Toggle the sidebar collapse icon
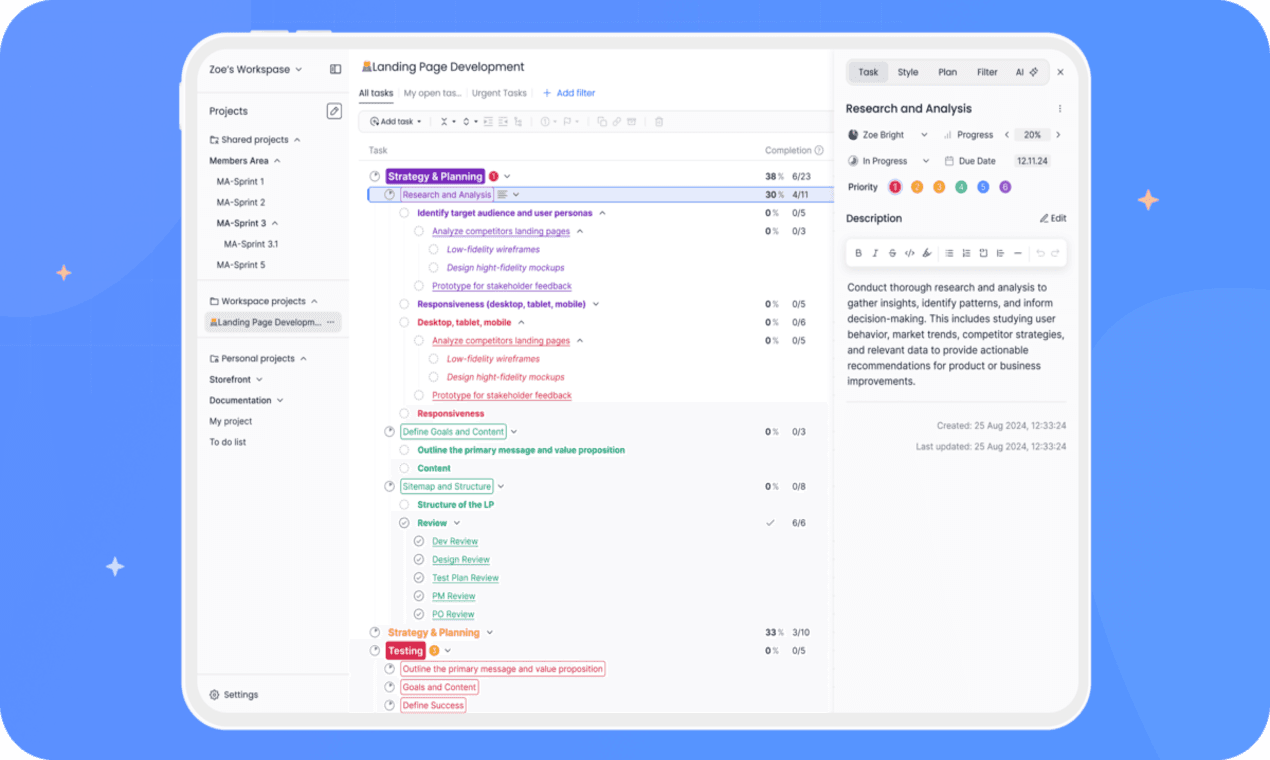This screenshot has height=760, width=1270. coord(335,70)
